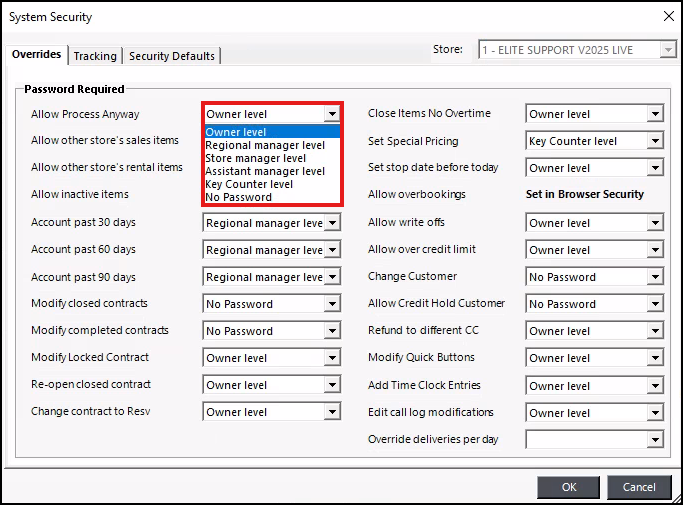Open the Change Customer dropdown
Viewport: 683px width, 505px height.
655,277
